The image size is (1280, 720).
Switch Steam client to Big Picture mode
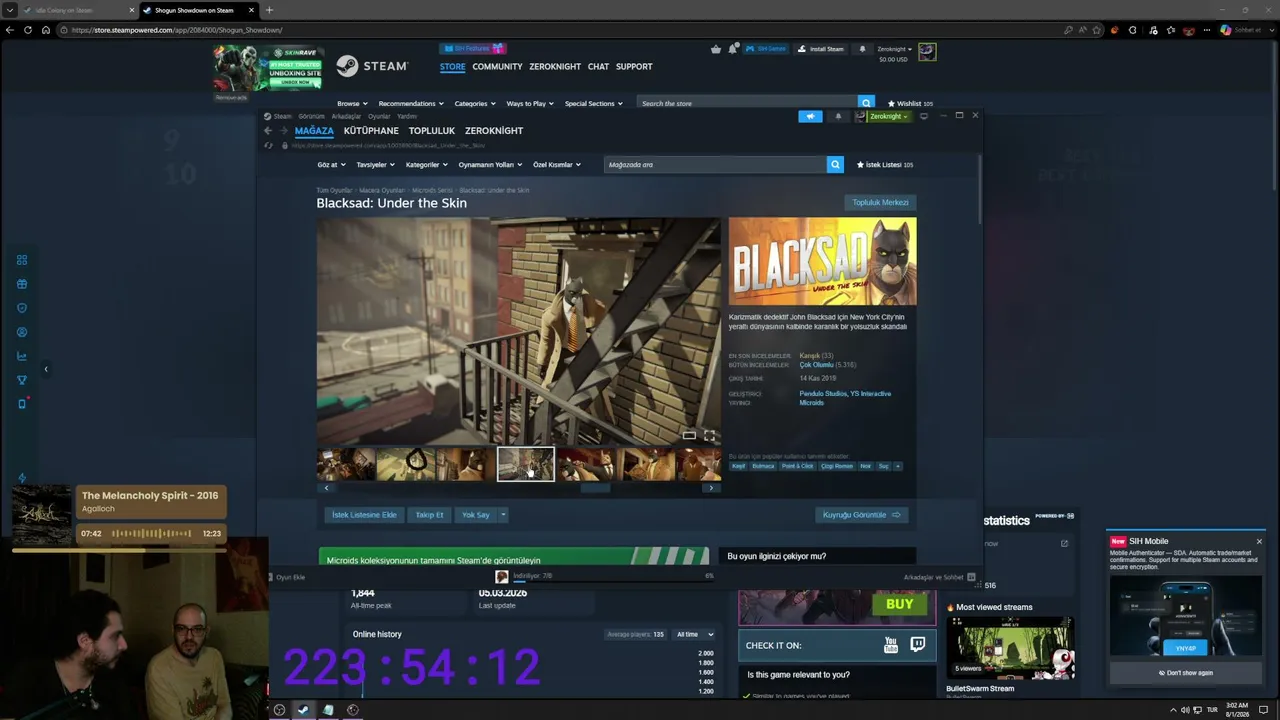click(x=923, y=116)
